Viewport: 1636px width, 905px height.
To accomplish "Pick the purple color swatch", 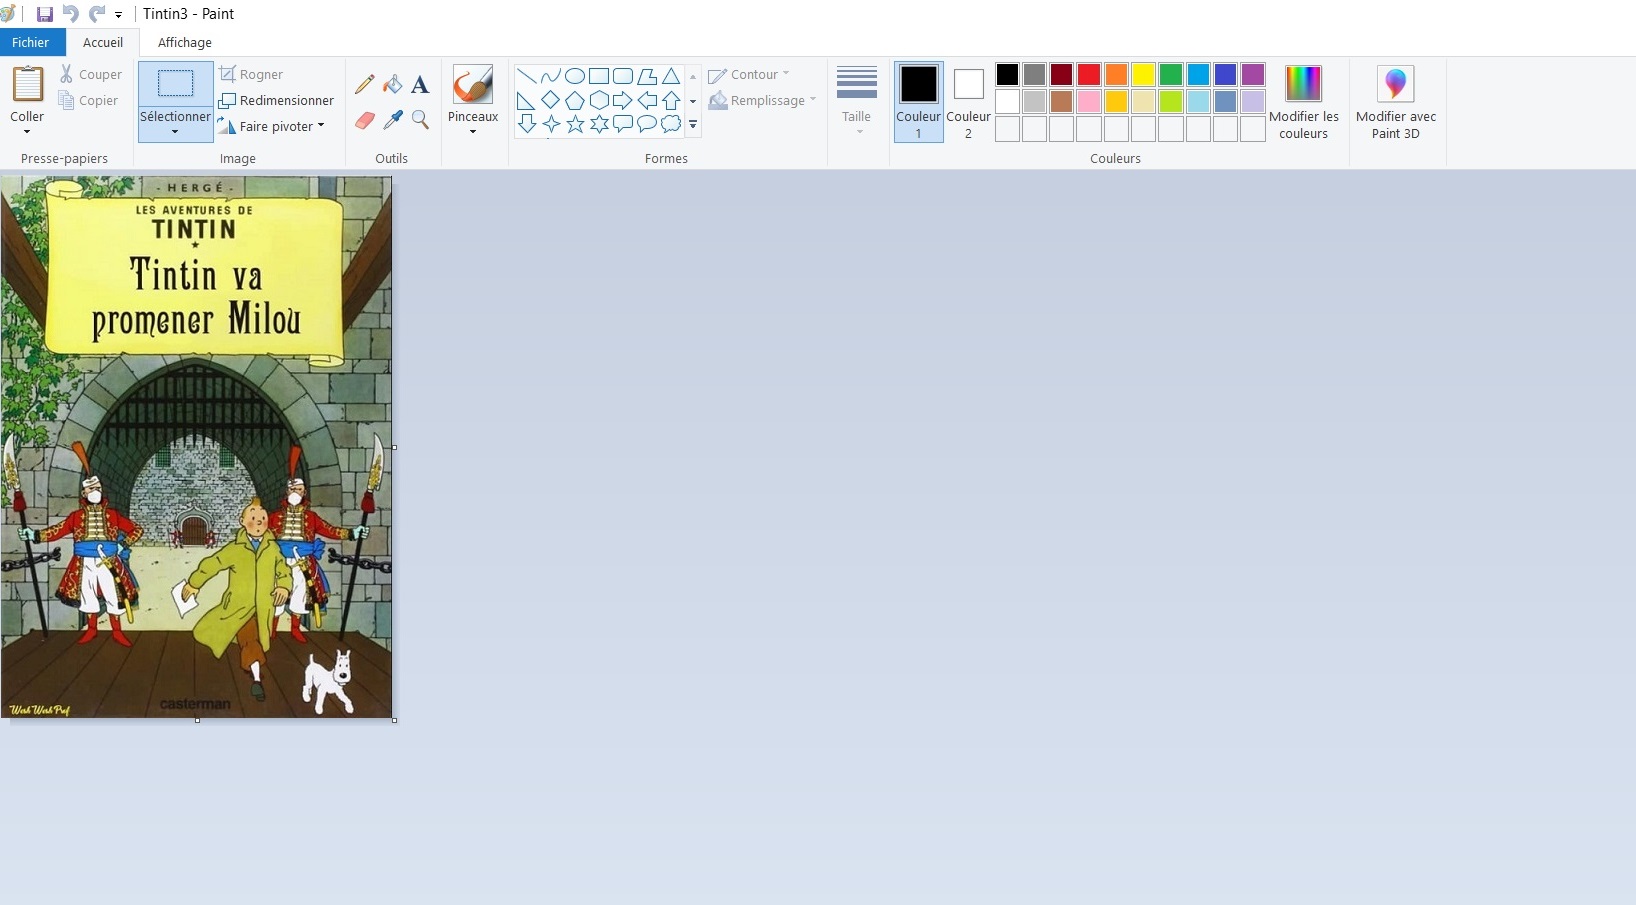I will 1253,74.
